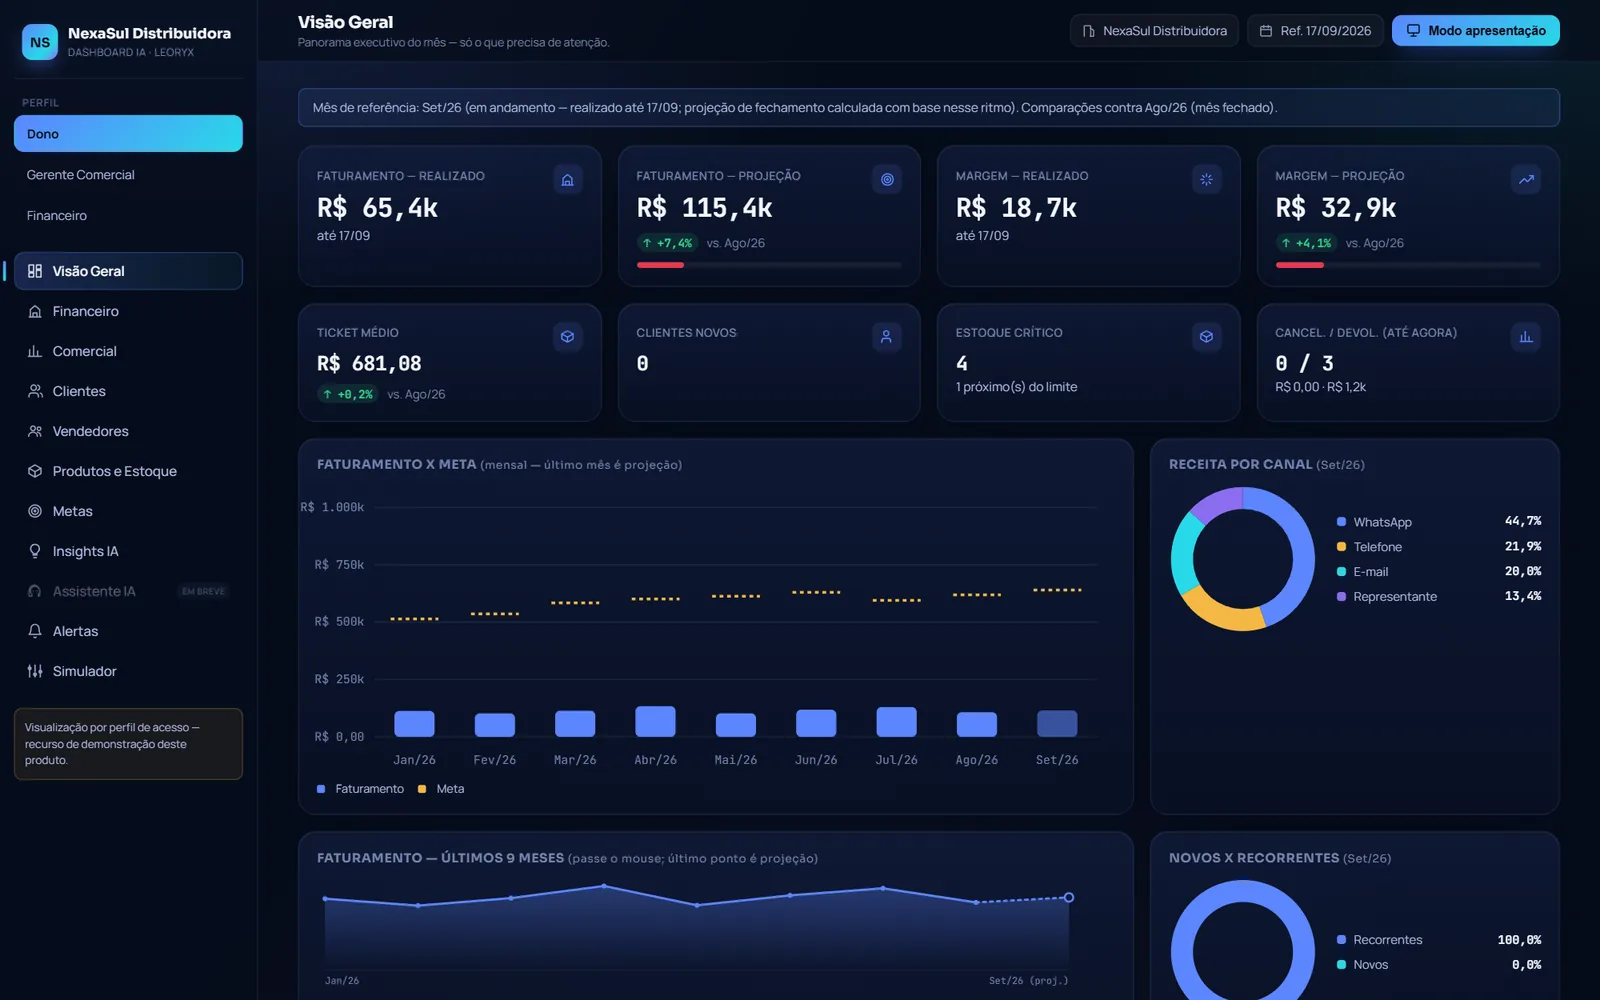Open Insights IA

[128, 551]
